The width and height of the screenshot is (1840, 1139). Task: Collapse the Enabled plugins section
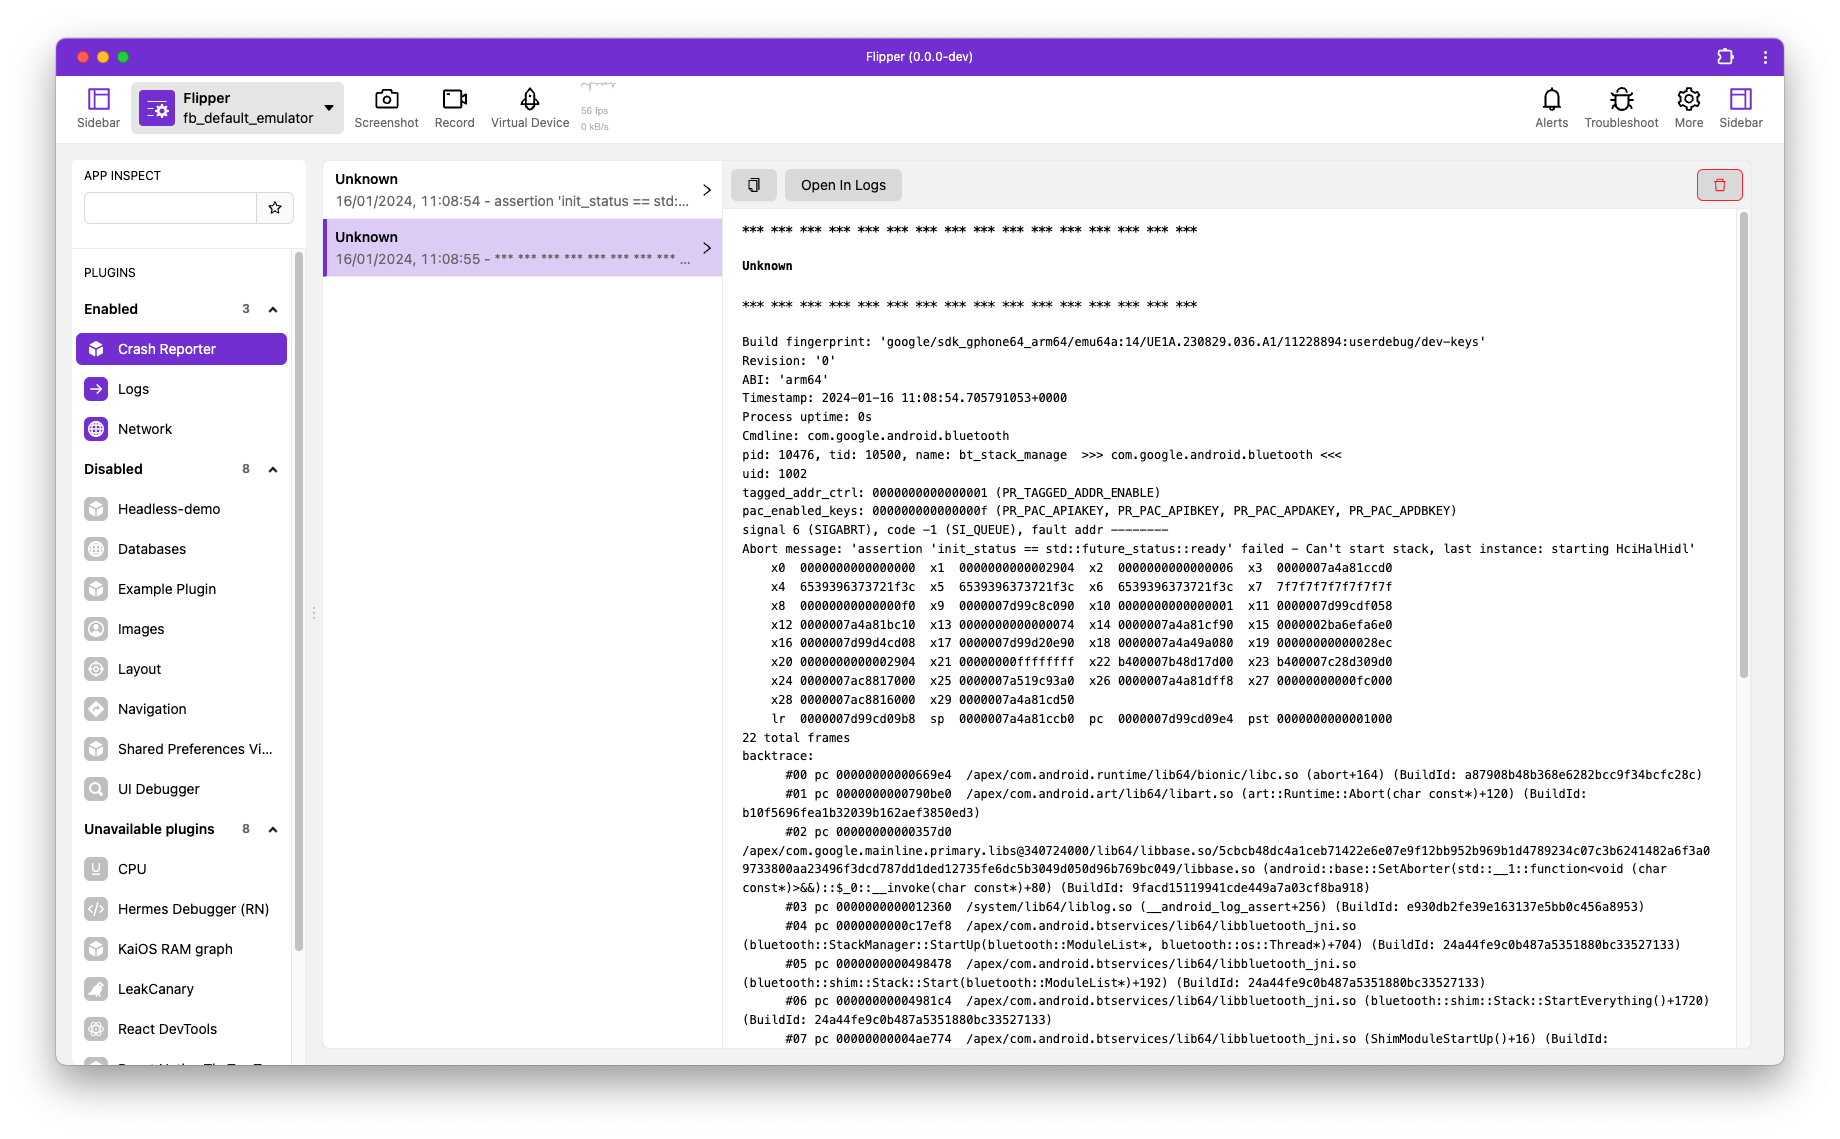pyautogui.click(x=273, y=309)
